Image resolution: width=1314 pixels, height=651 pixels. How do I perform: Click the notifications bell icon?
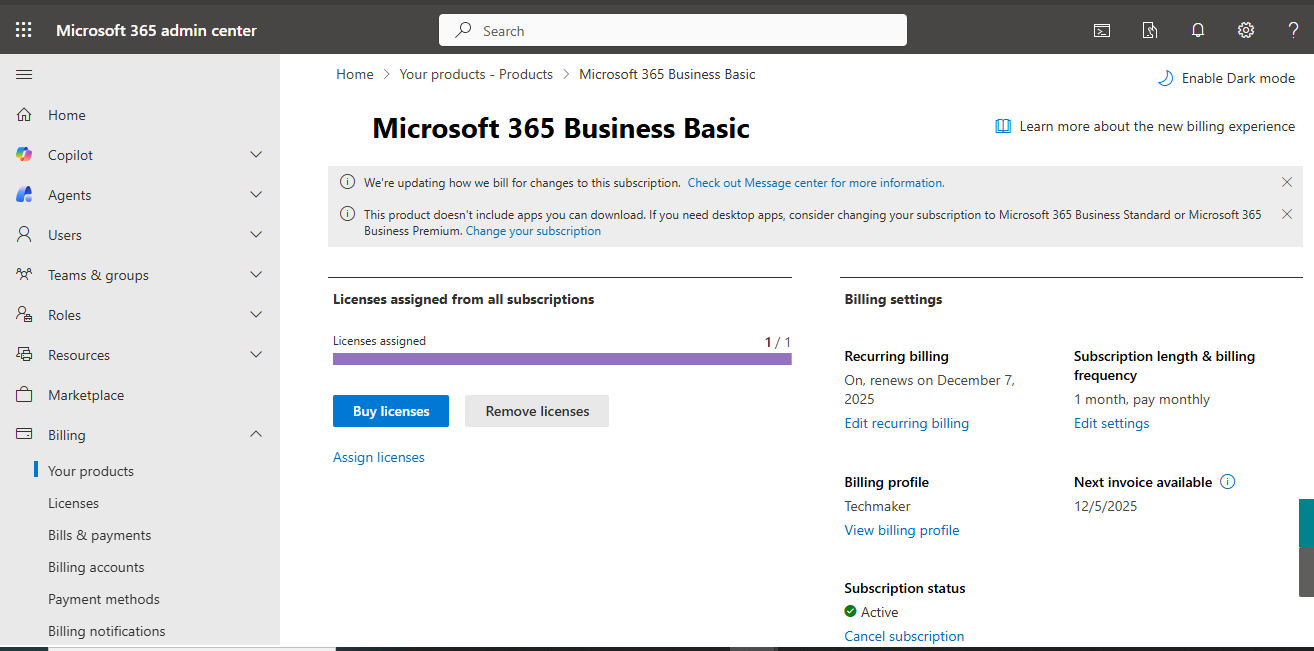(x=1197, y=30)
